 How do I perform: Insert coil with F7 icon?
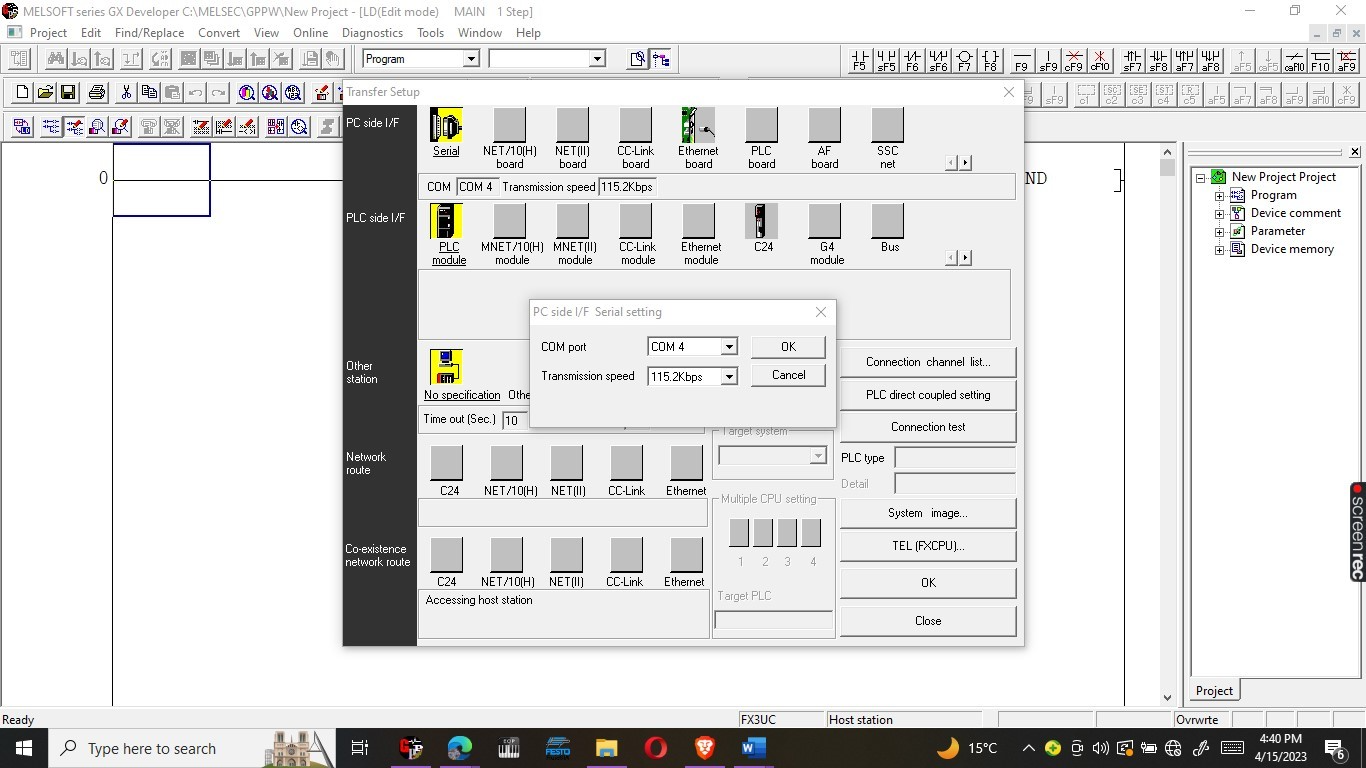pyautogui.click(x=964, y=60)
